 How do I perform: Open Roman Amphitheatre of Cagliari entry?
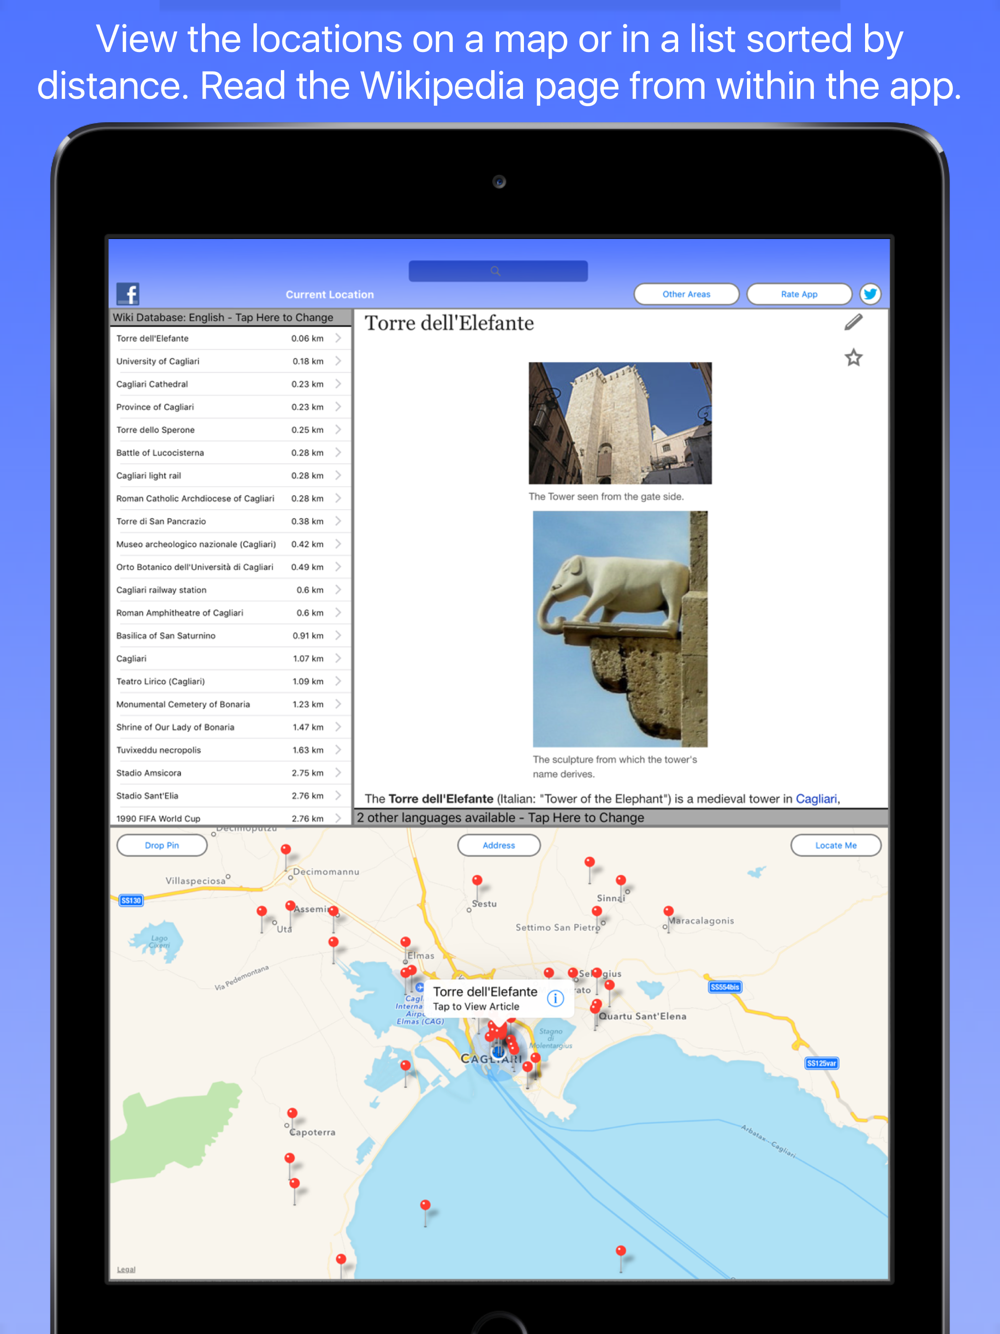point(231,613)
